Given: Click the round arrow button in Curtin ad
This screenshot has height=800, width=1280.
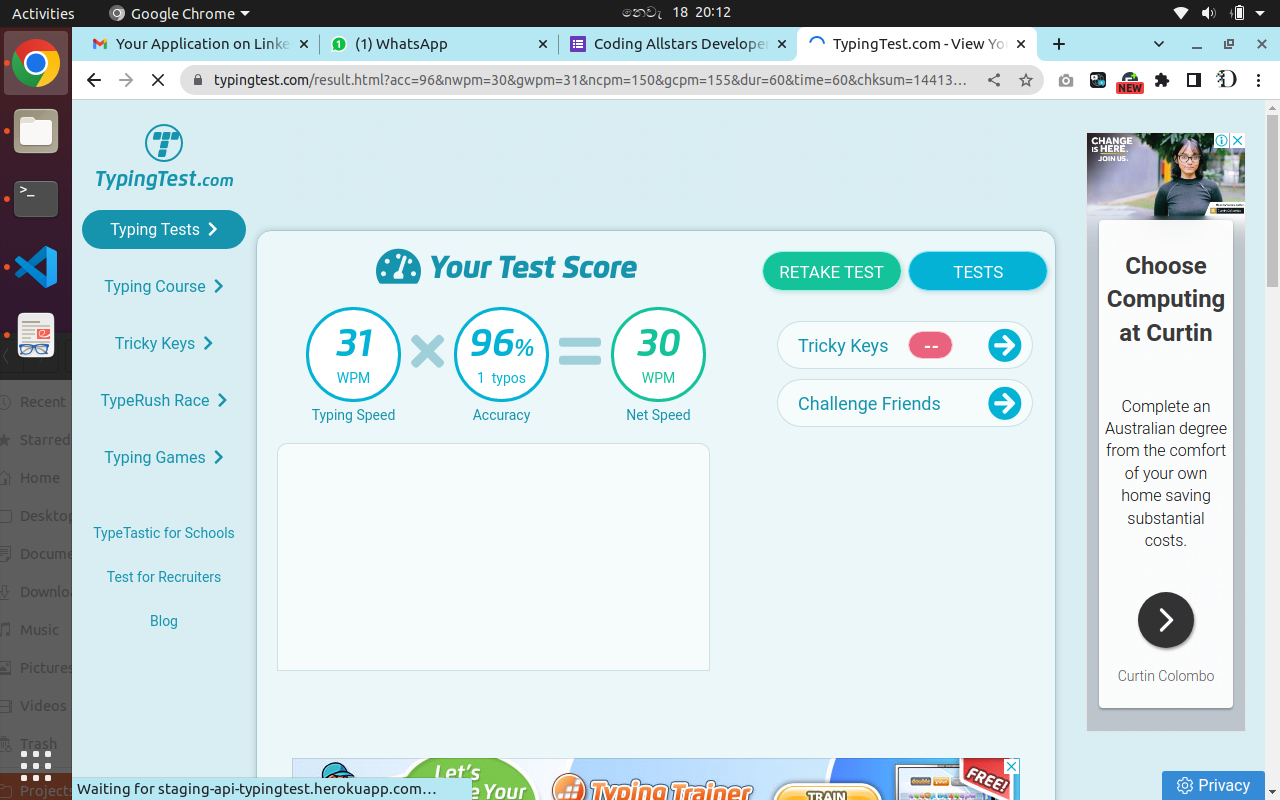Looking at the screenshot, I should pyautogui.click(x=1166, y=620).
